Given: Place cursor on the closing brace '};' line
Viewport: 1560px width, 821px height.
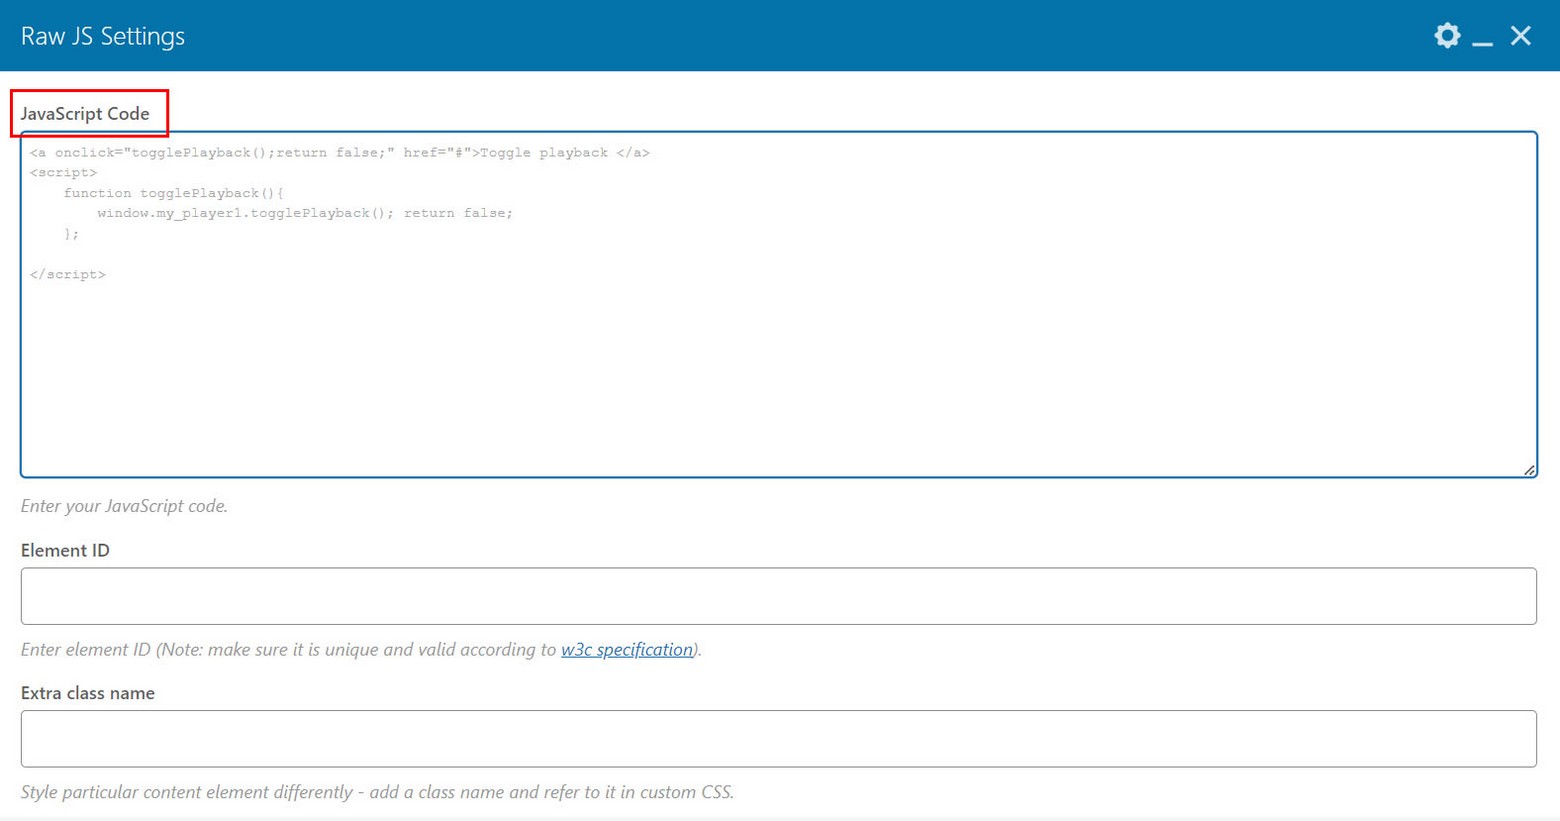Looking at the screenshot, I should 71,234.
